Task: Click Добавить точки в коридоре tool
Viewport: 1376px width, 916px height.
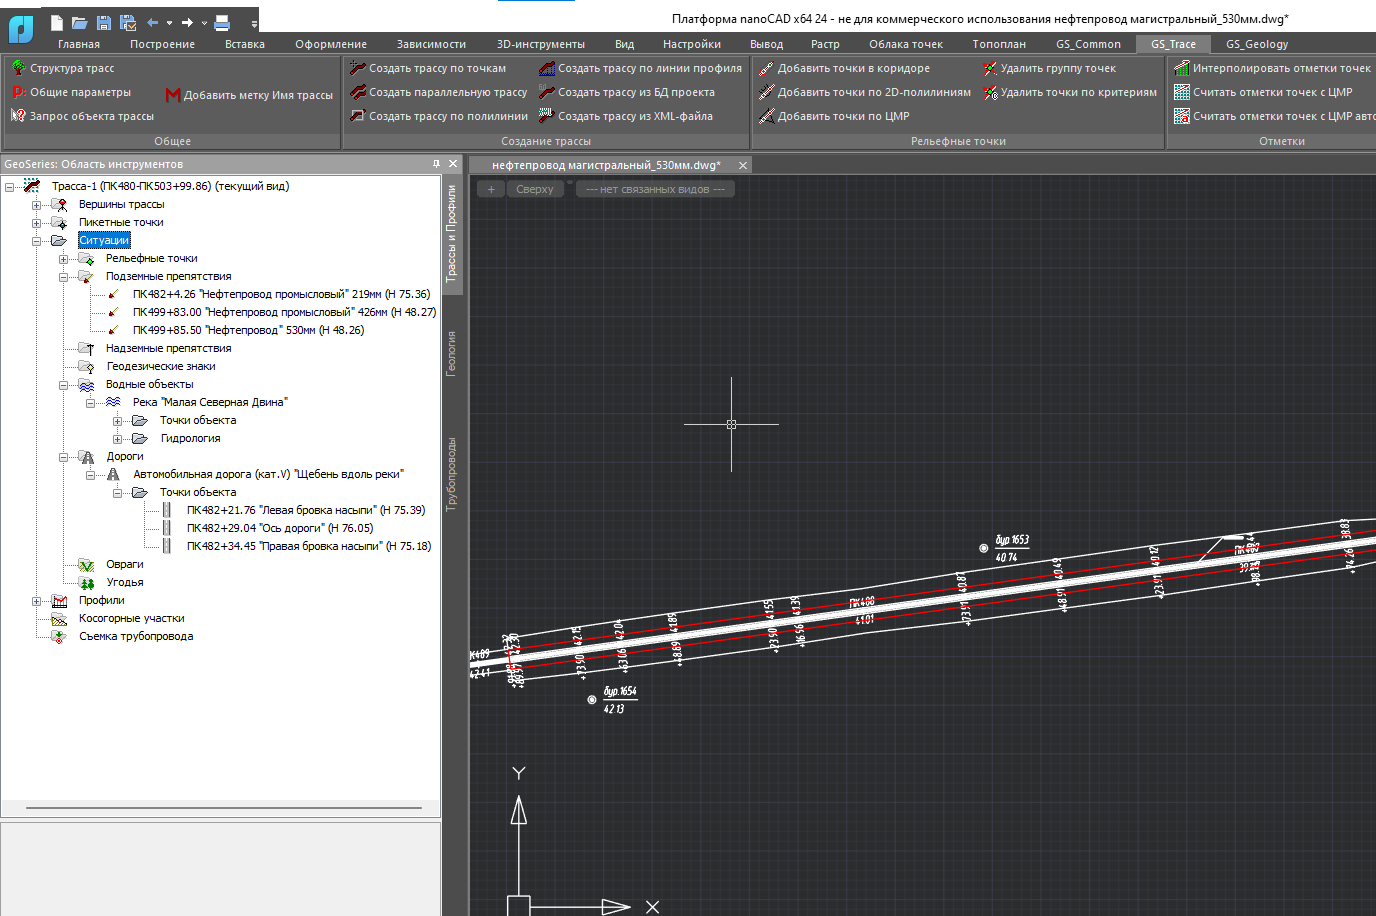Action: [x=853, y=68]
